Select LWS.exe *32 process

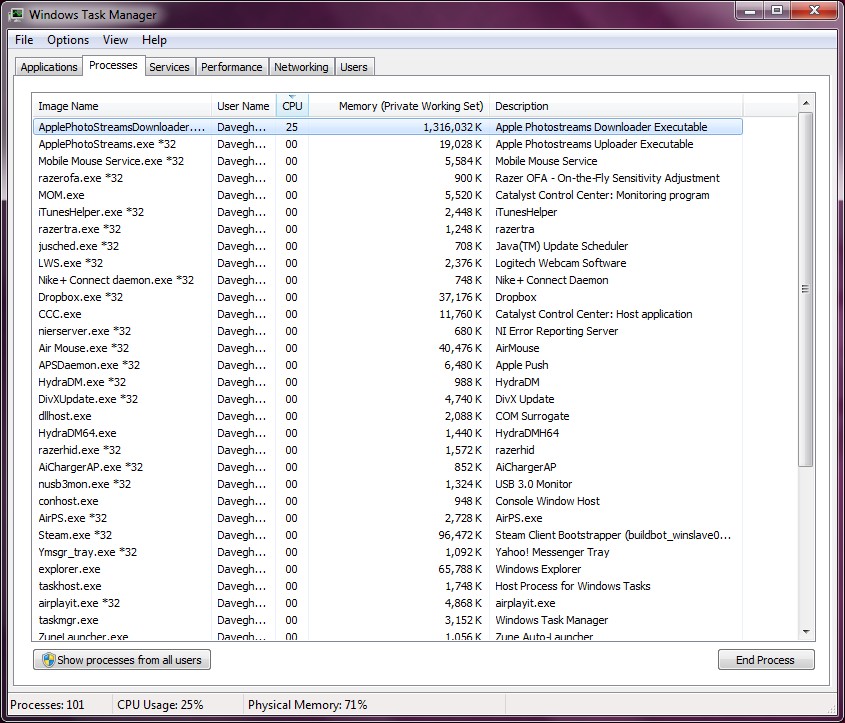tap(387, 263)
